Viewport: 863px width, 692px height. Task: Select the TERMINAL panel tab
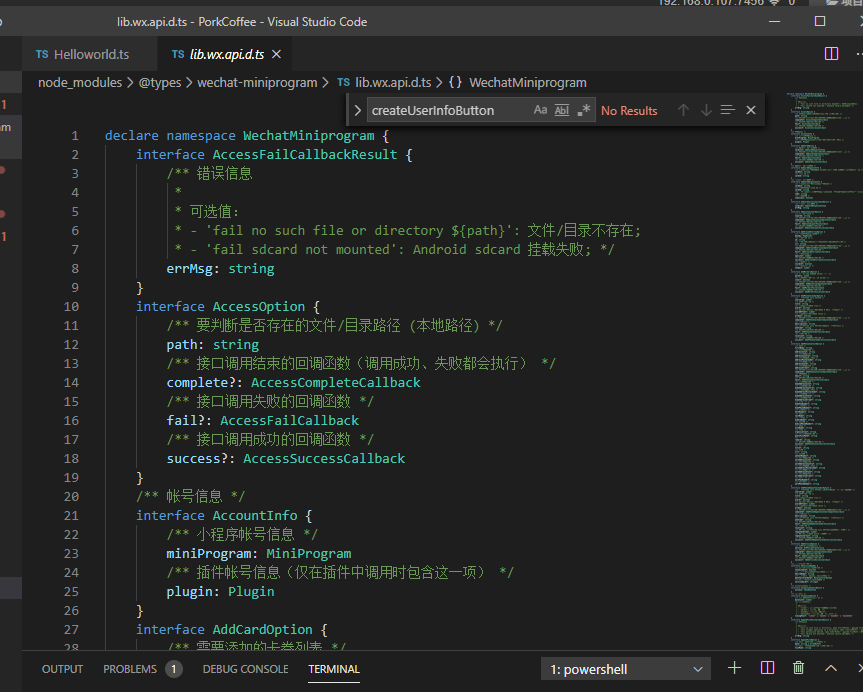(334, 669)
